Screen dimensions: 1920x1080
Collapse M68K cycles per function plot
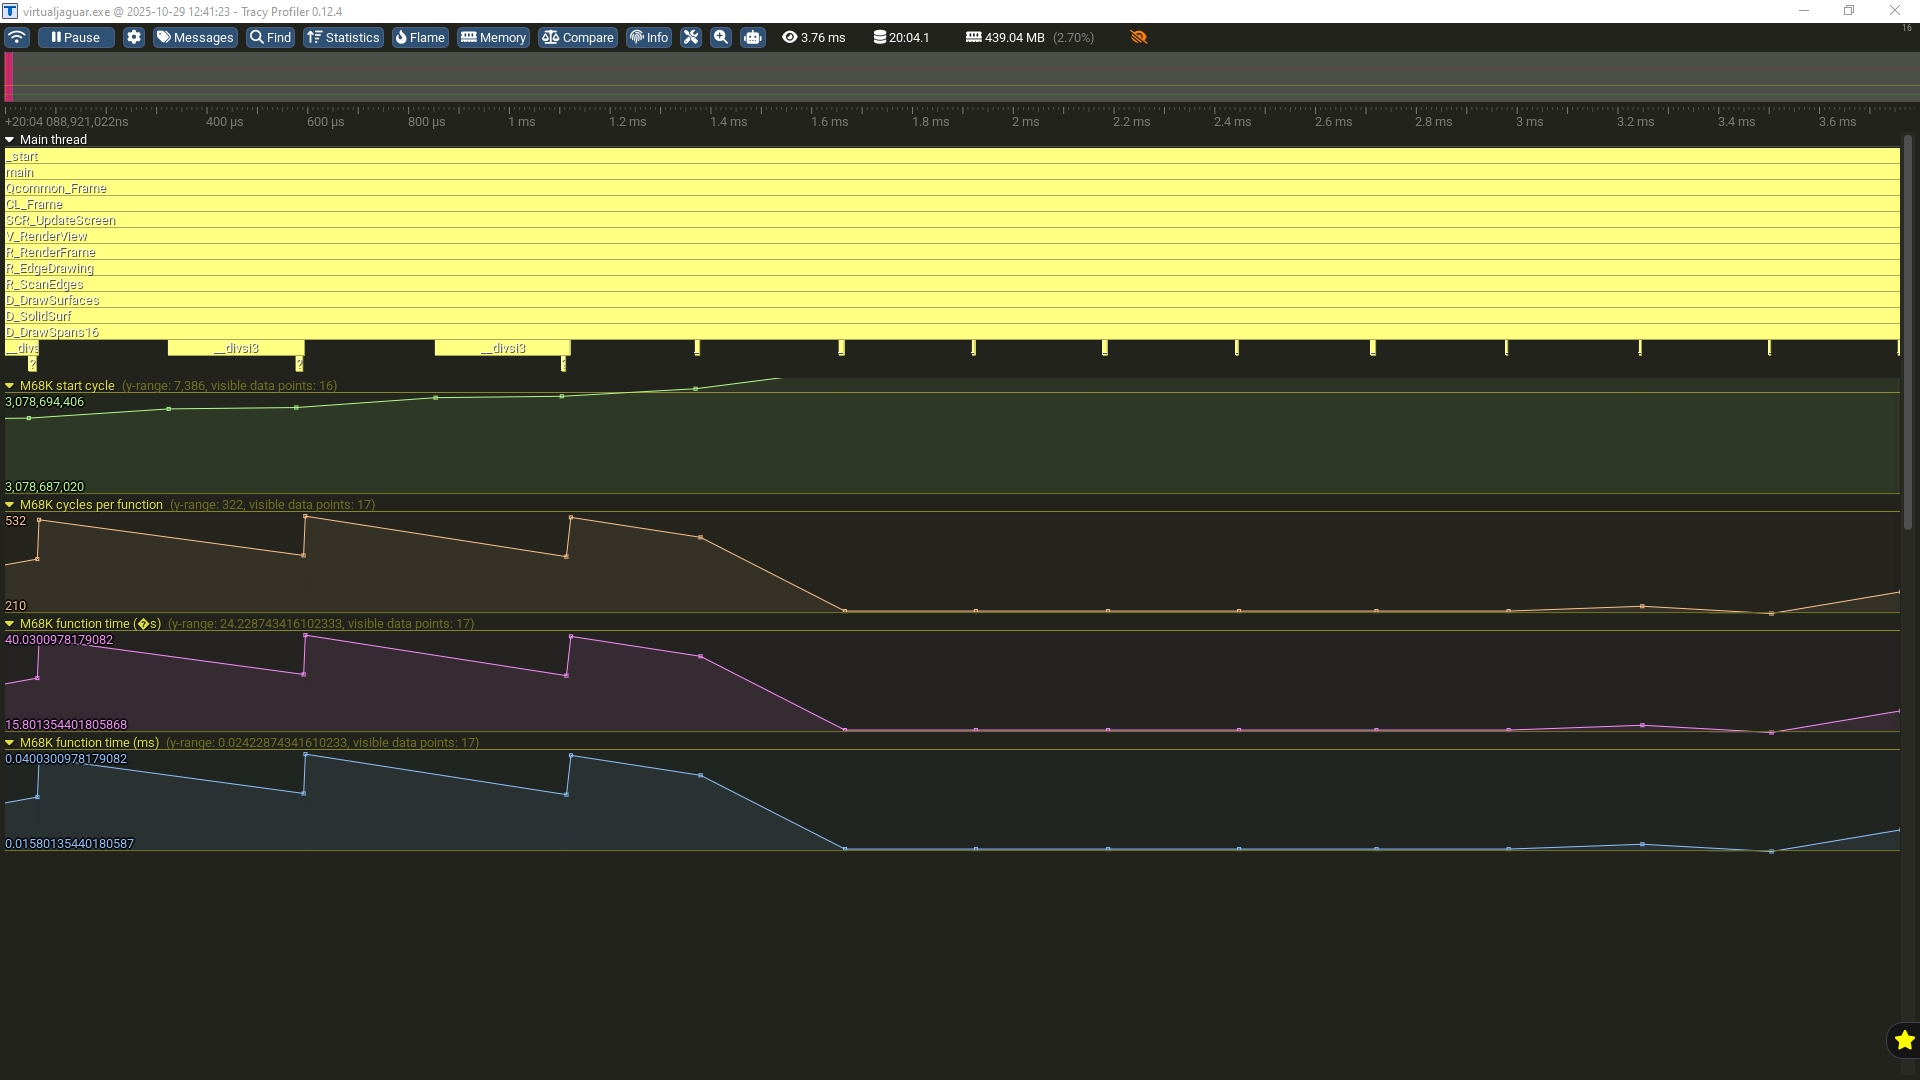10,505
